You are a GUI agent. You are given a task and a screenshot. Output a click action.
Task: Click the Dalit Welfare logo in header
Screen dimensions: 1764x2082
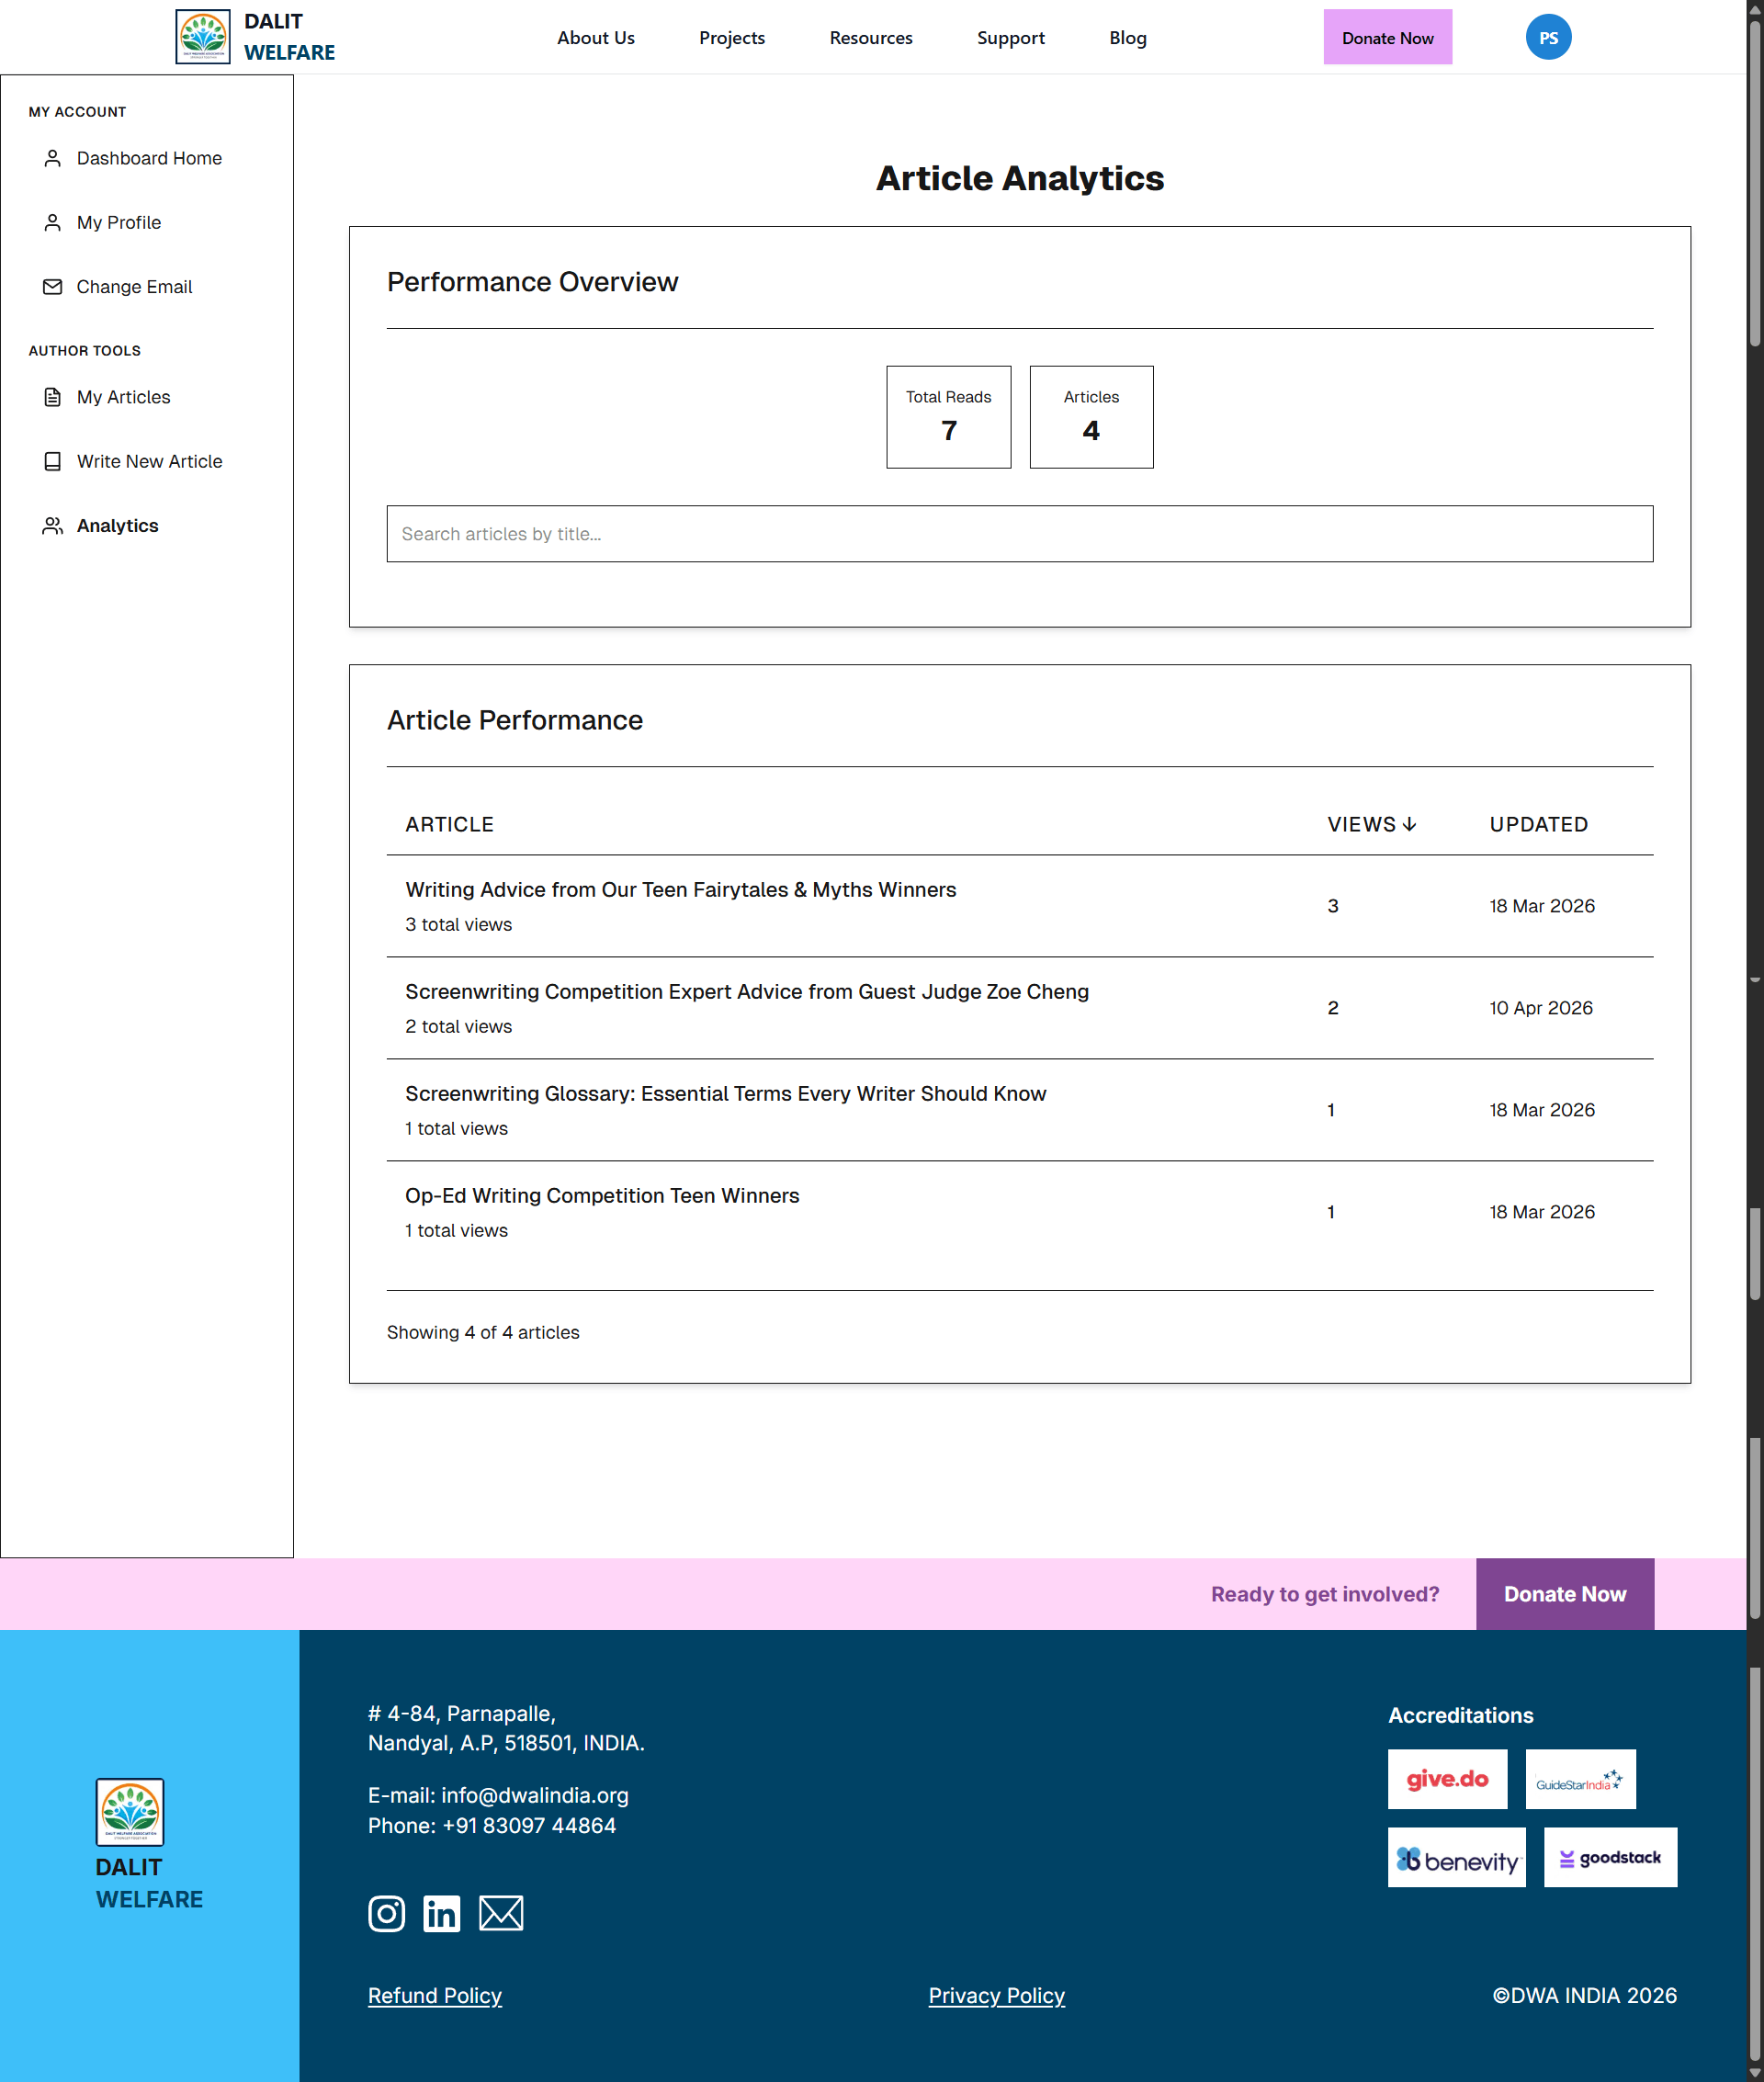tap(203, 36)
